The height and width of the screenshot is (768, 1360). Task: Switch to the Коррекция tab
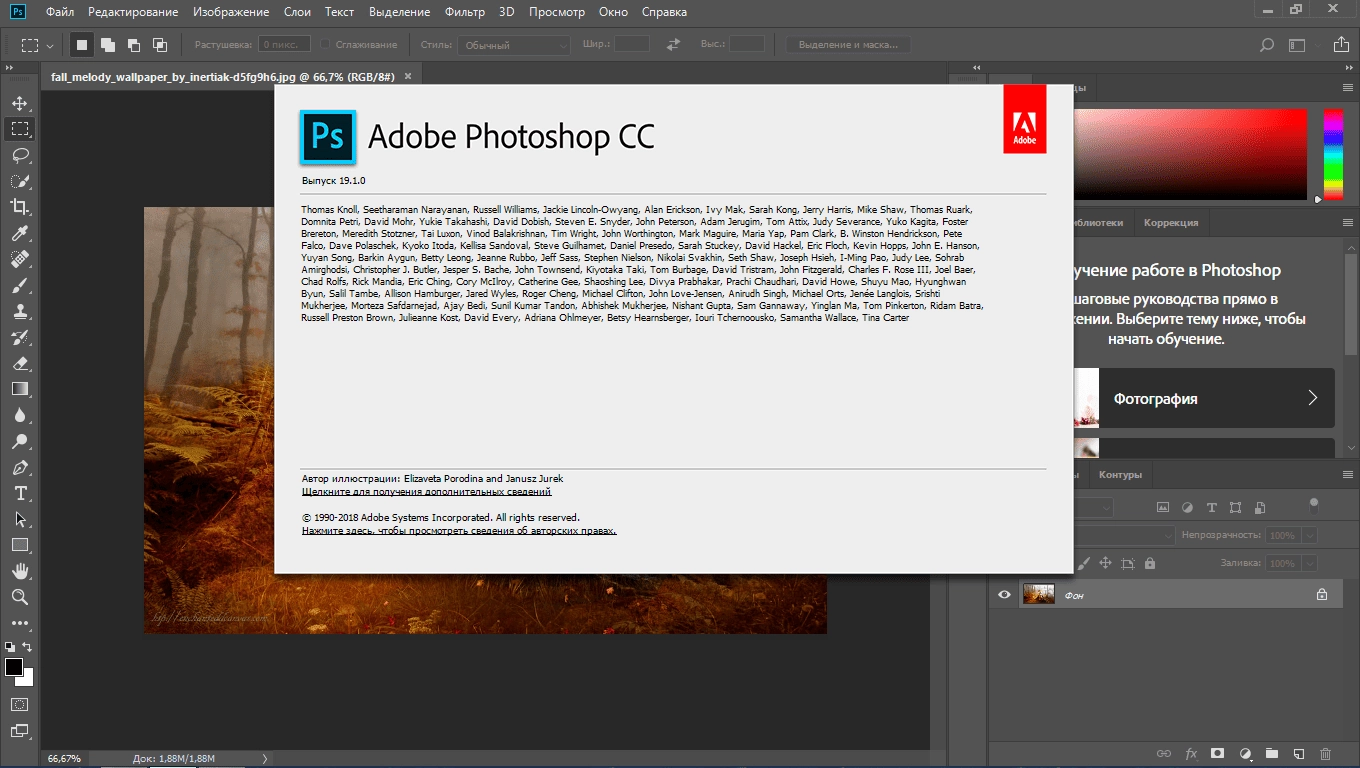point(1171,223)
